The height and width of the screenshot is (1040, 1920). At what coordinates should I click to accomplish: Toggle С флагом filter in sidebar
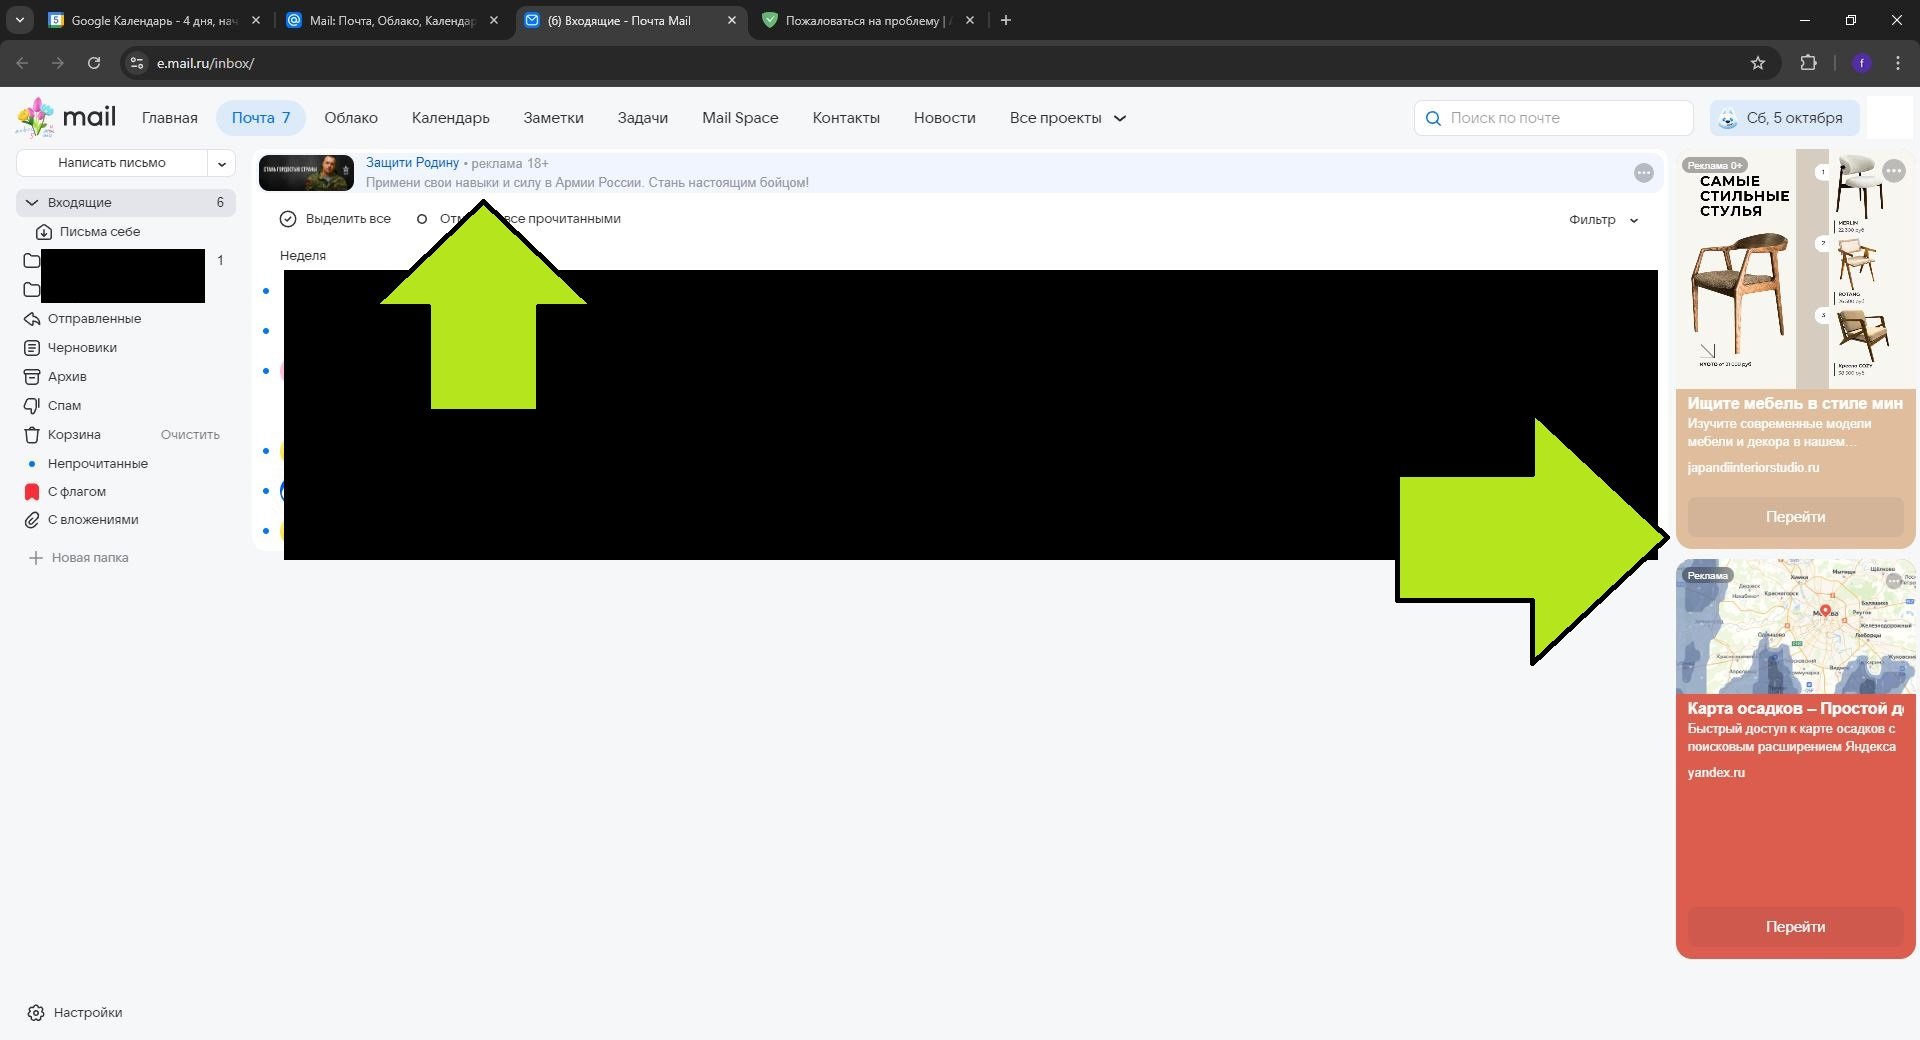tap(77, 491)
